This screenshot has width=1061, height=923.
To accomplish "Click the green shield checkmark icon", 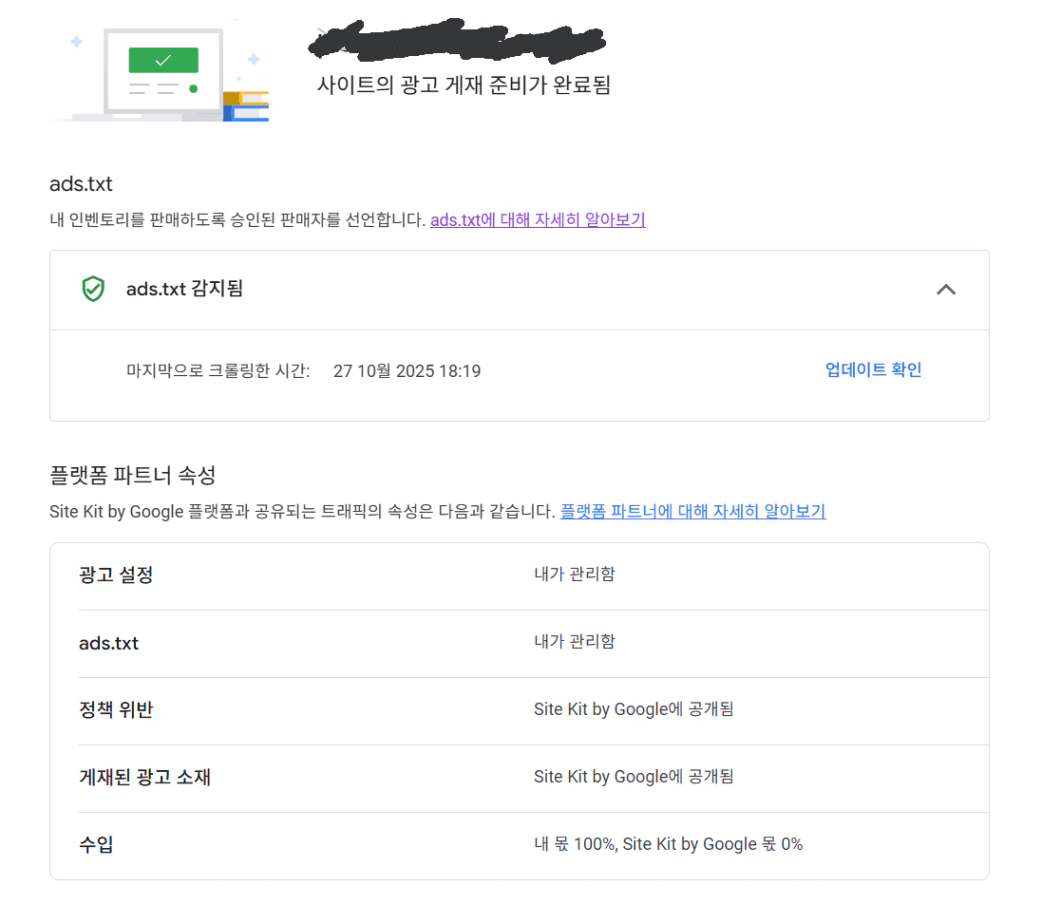I will click(x=93, y=290).
